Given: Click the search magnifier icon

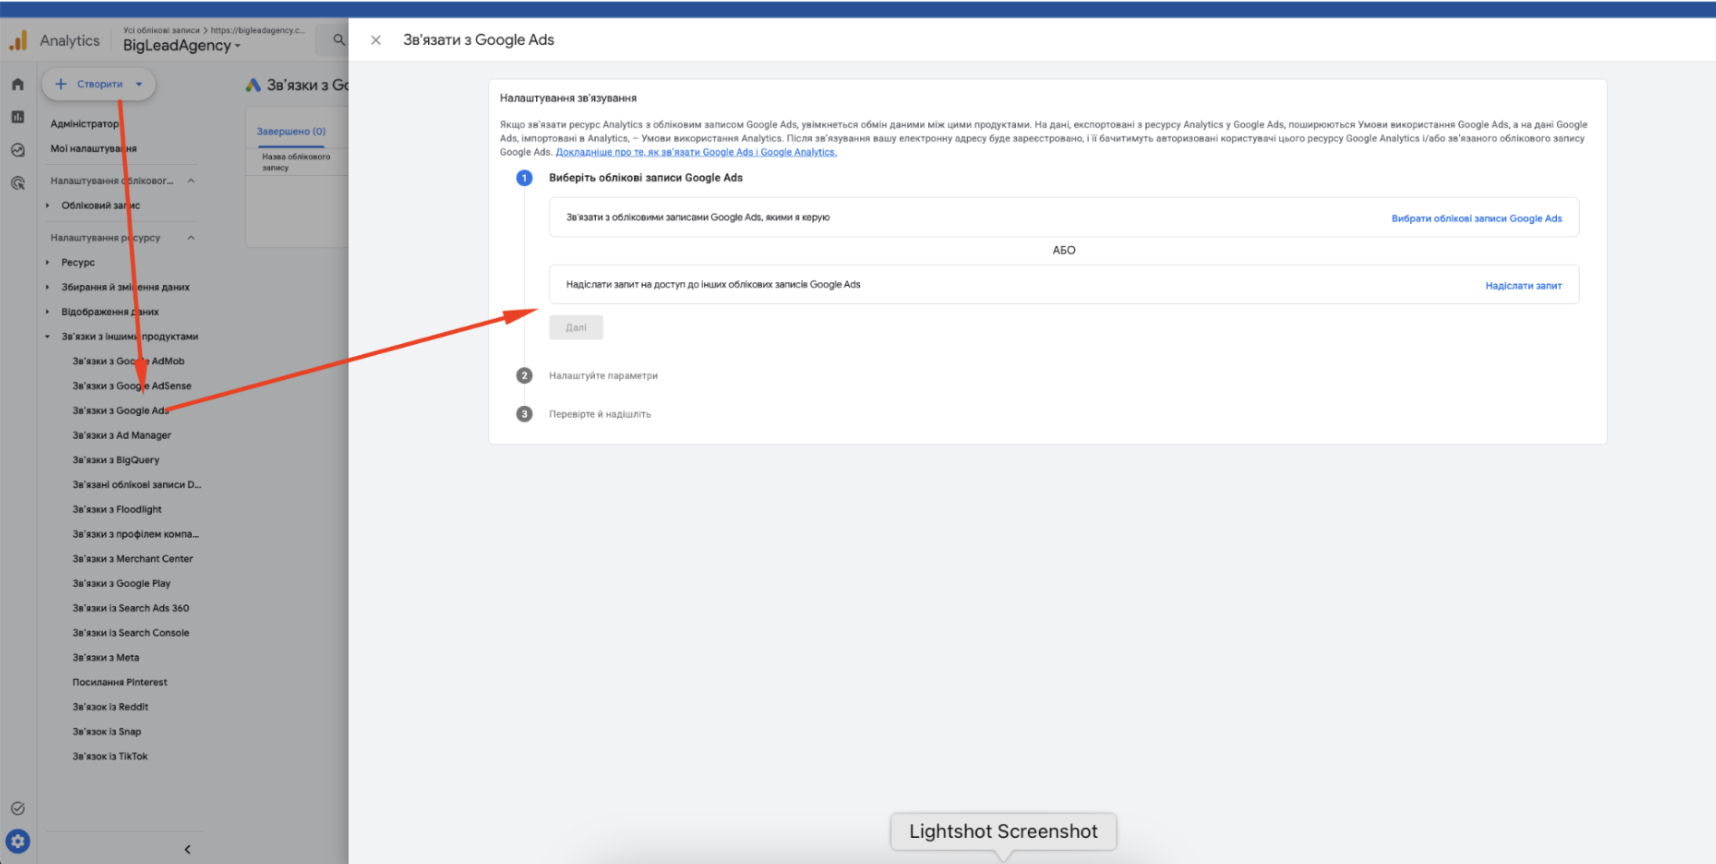Looking at the screenshot, I should [x=339, y=40].
